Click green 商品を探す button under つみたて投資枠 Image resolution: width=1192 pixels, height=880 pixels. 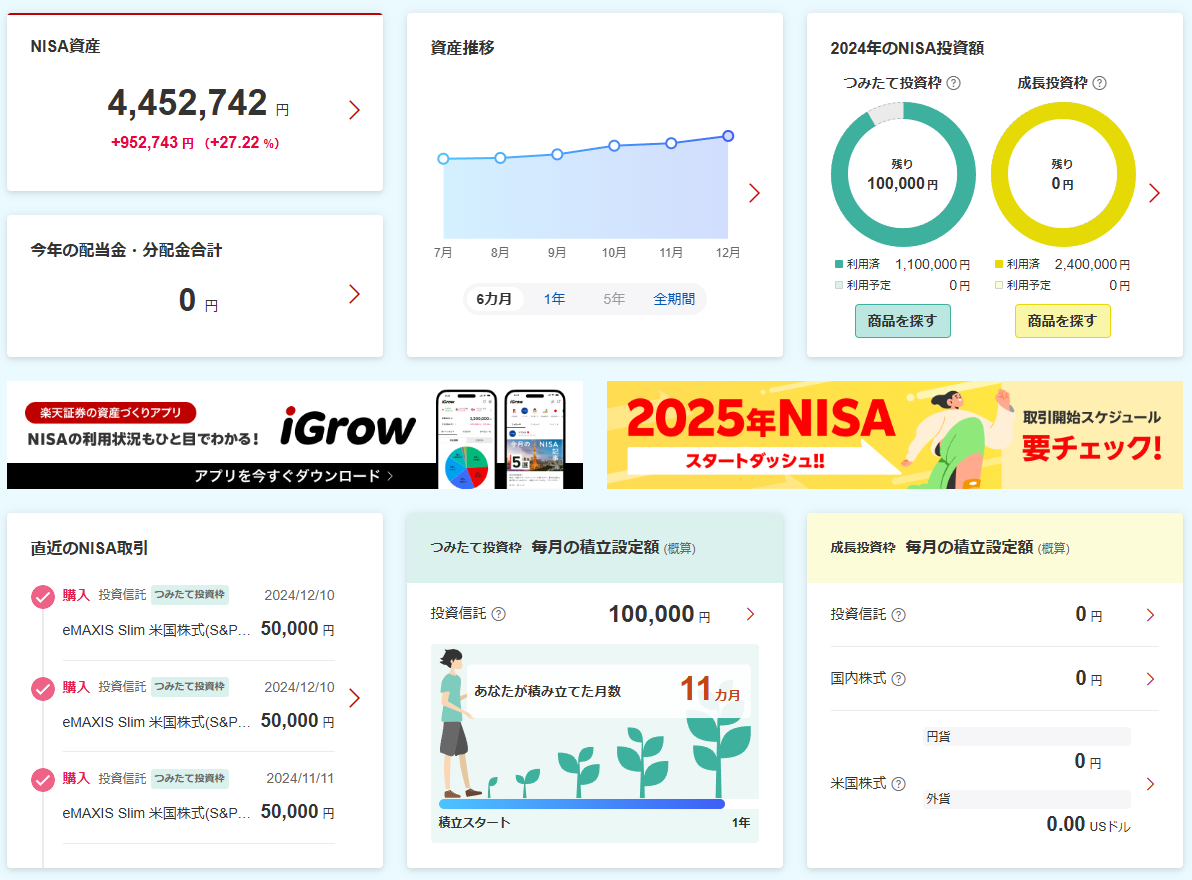point(902,321)
